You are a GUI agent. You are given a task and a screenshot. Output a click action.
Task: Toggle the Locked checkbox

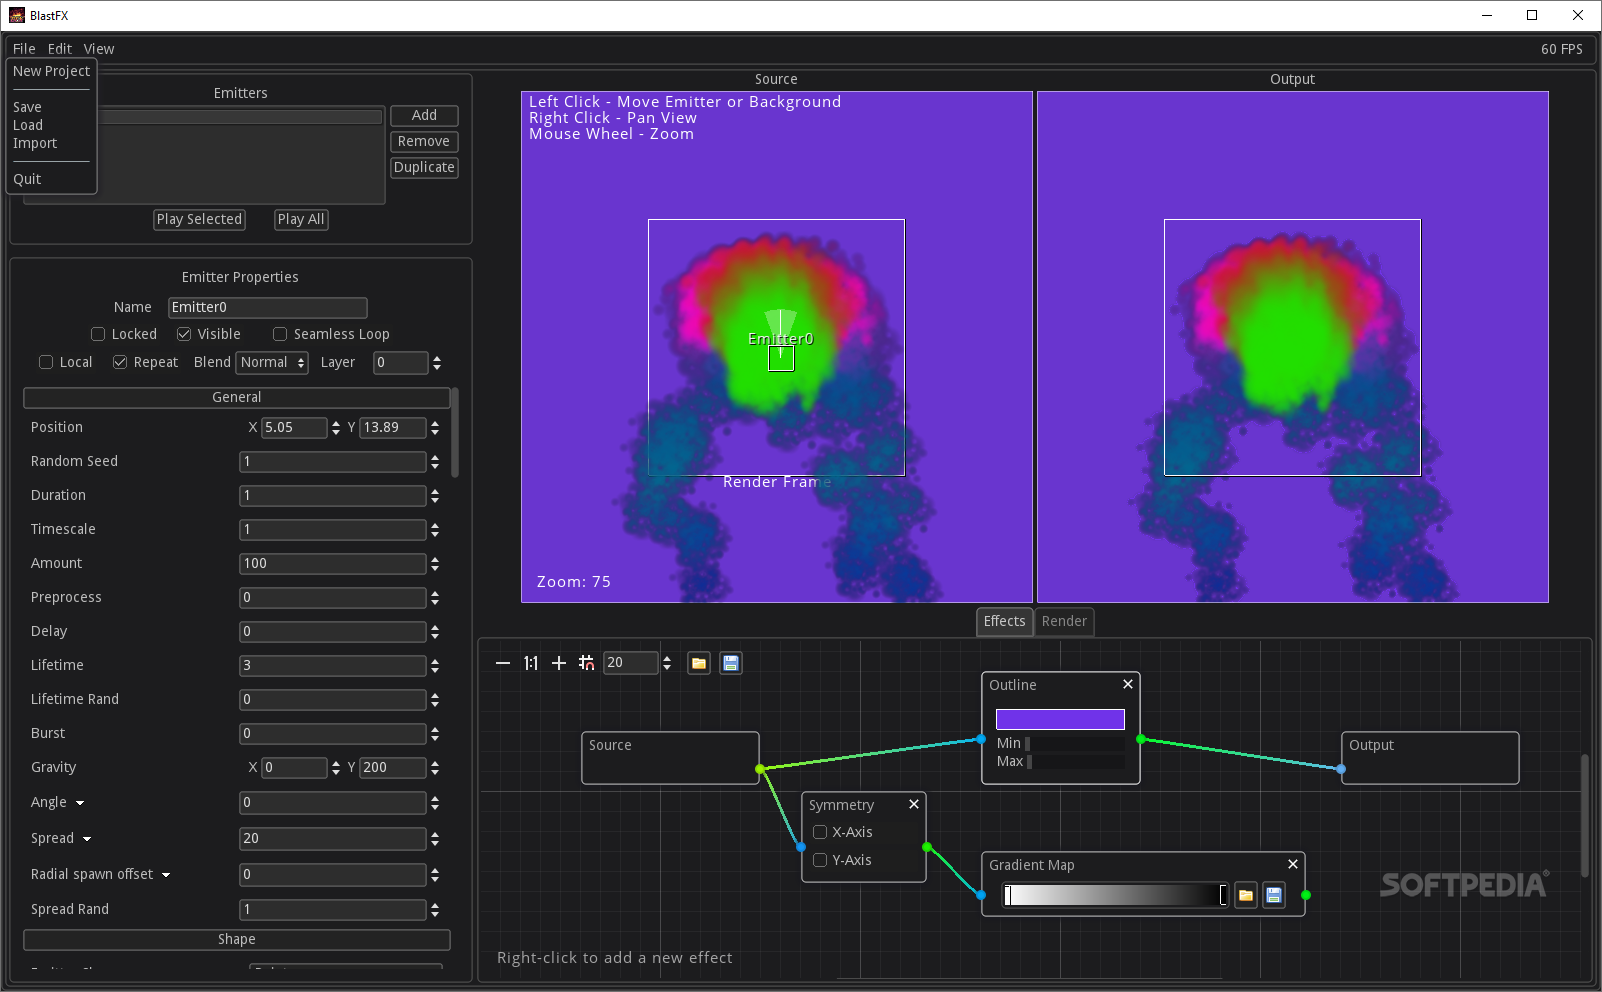pos(98,334)
